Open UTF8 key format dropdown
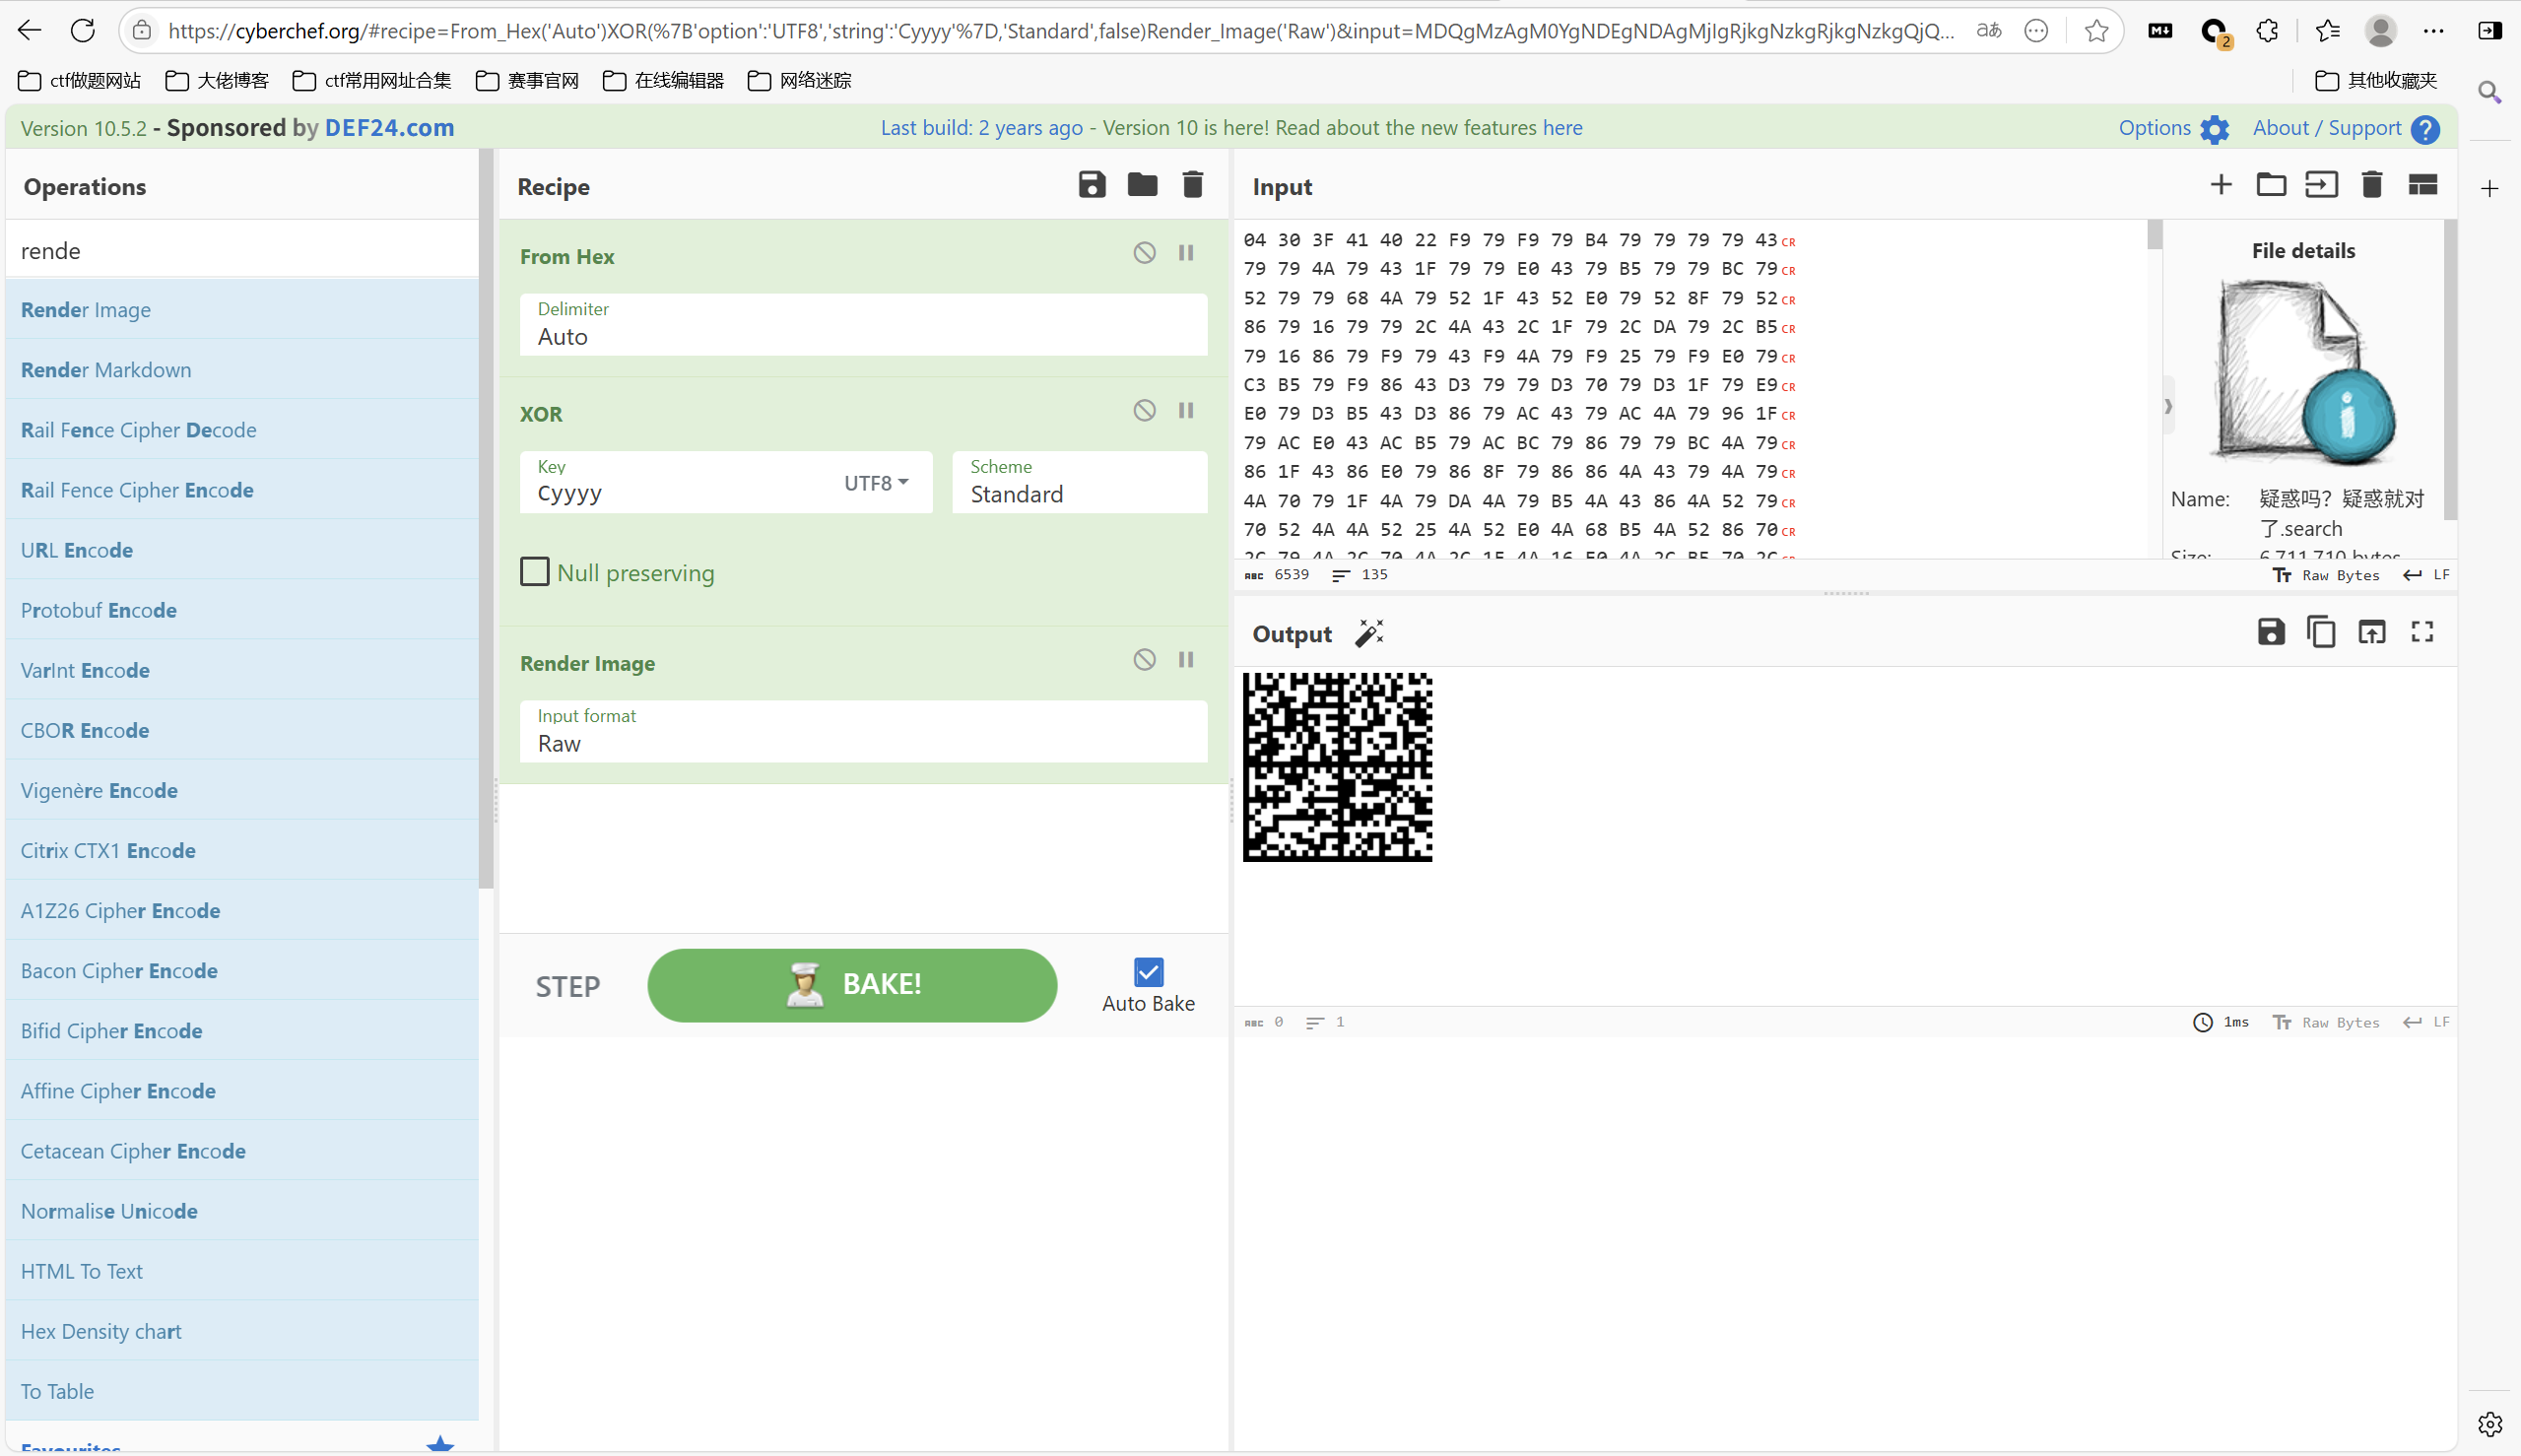The width and height of the screenshot is (2521, 1456). tap(876, 483)
